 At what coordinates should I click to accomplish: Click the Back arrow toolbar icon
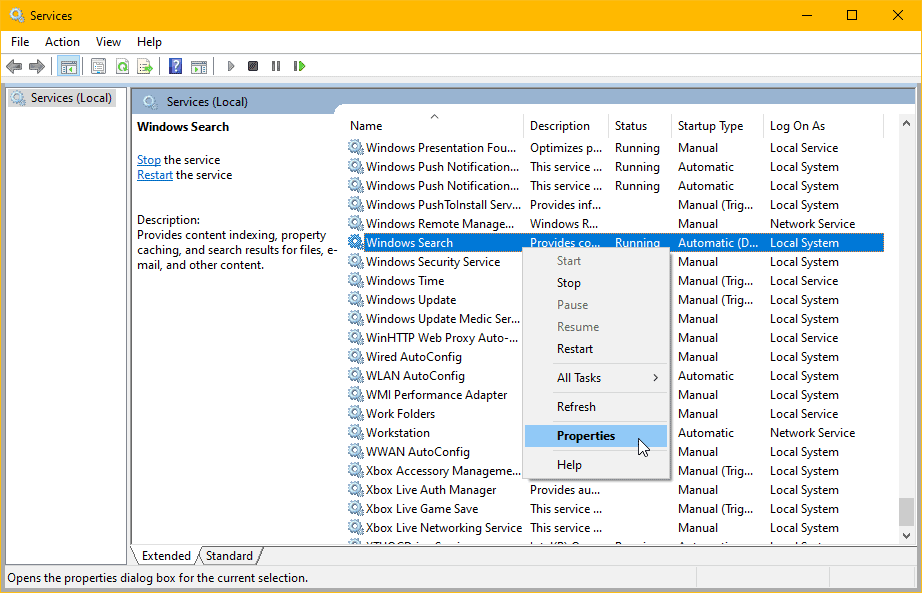click(14, 66)
